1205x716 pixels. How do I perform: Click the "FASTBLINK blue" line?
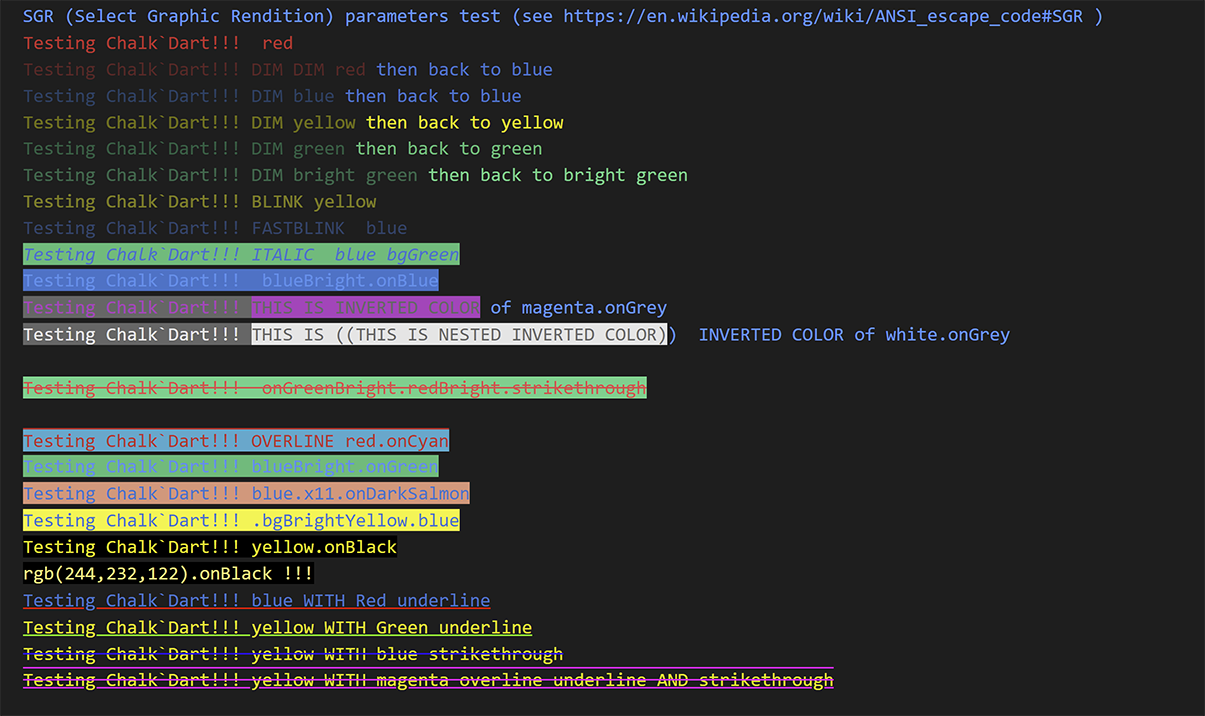pyautogui.click(x=215, y=228)
